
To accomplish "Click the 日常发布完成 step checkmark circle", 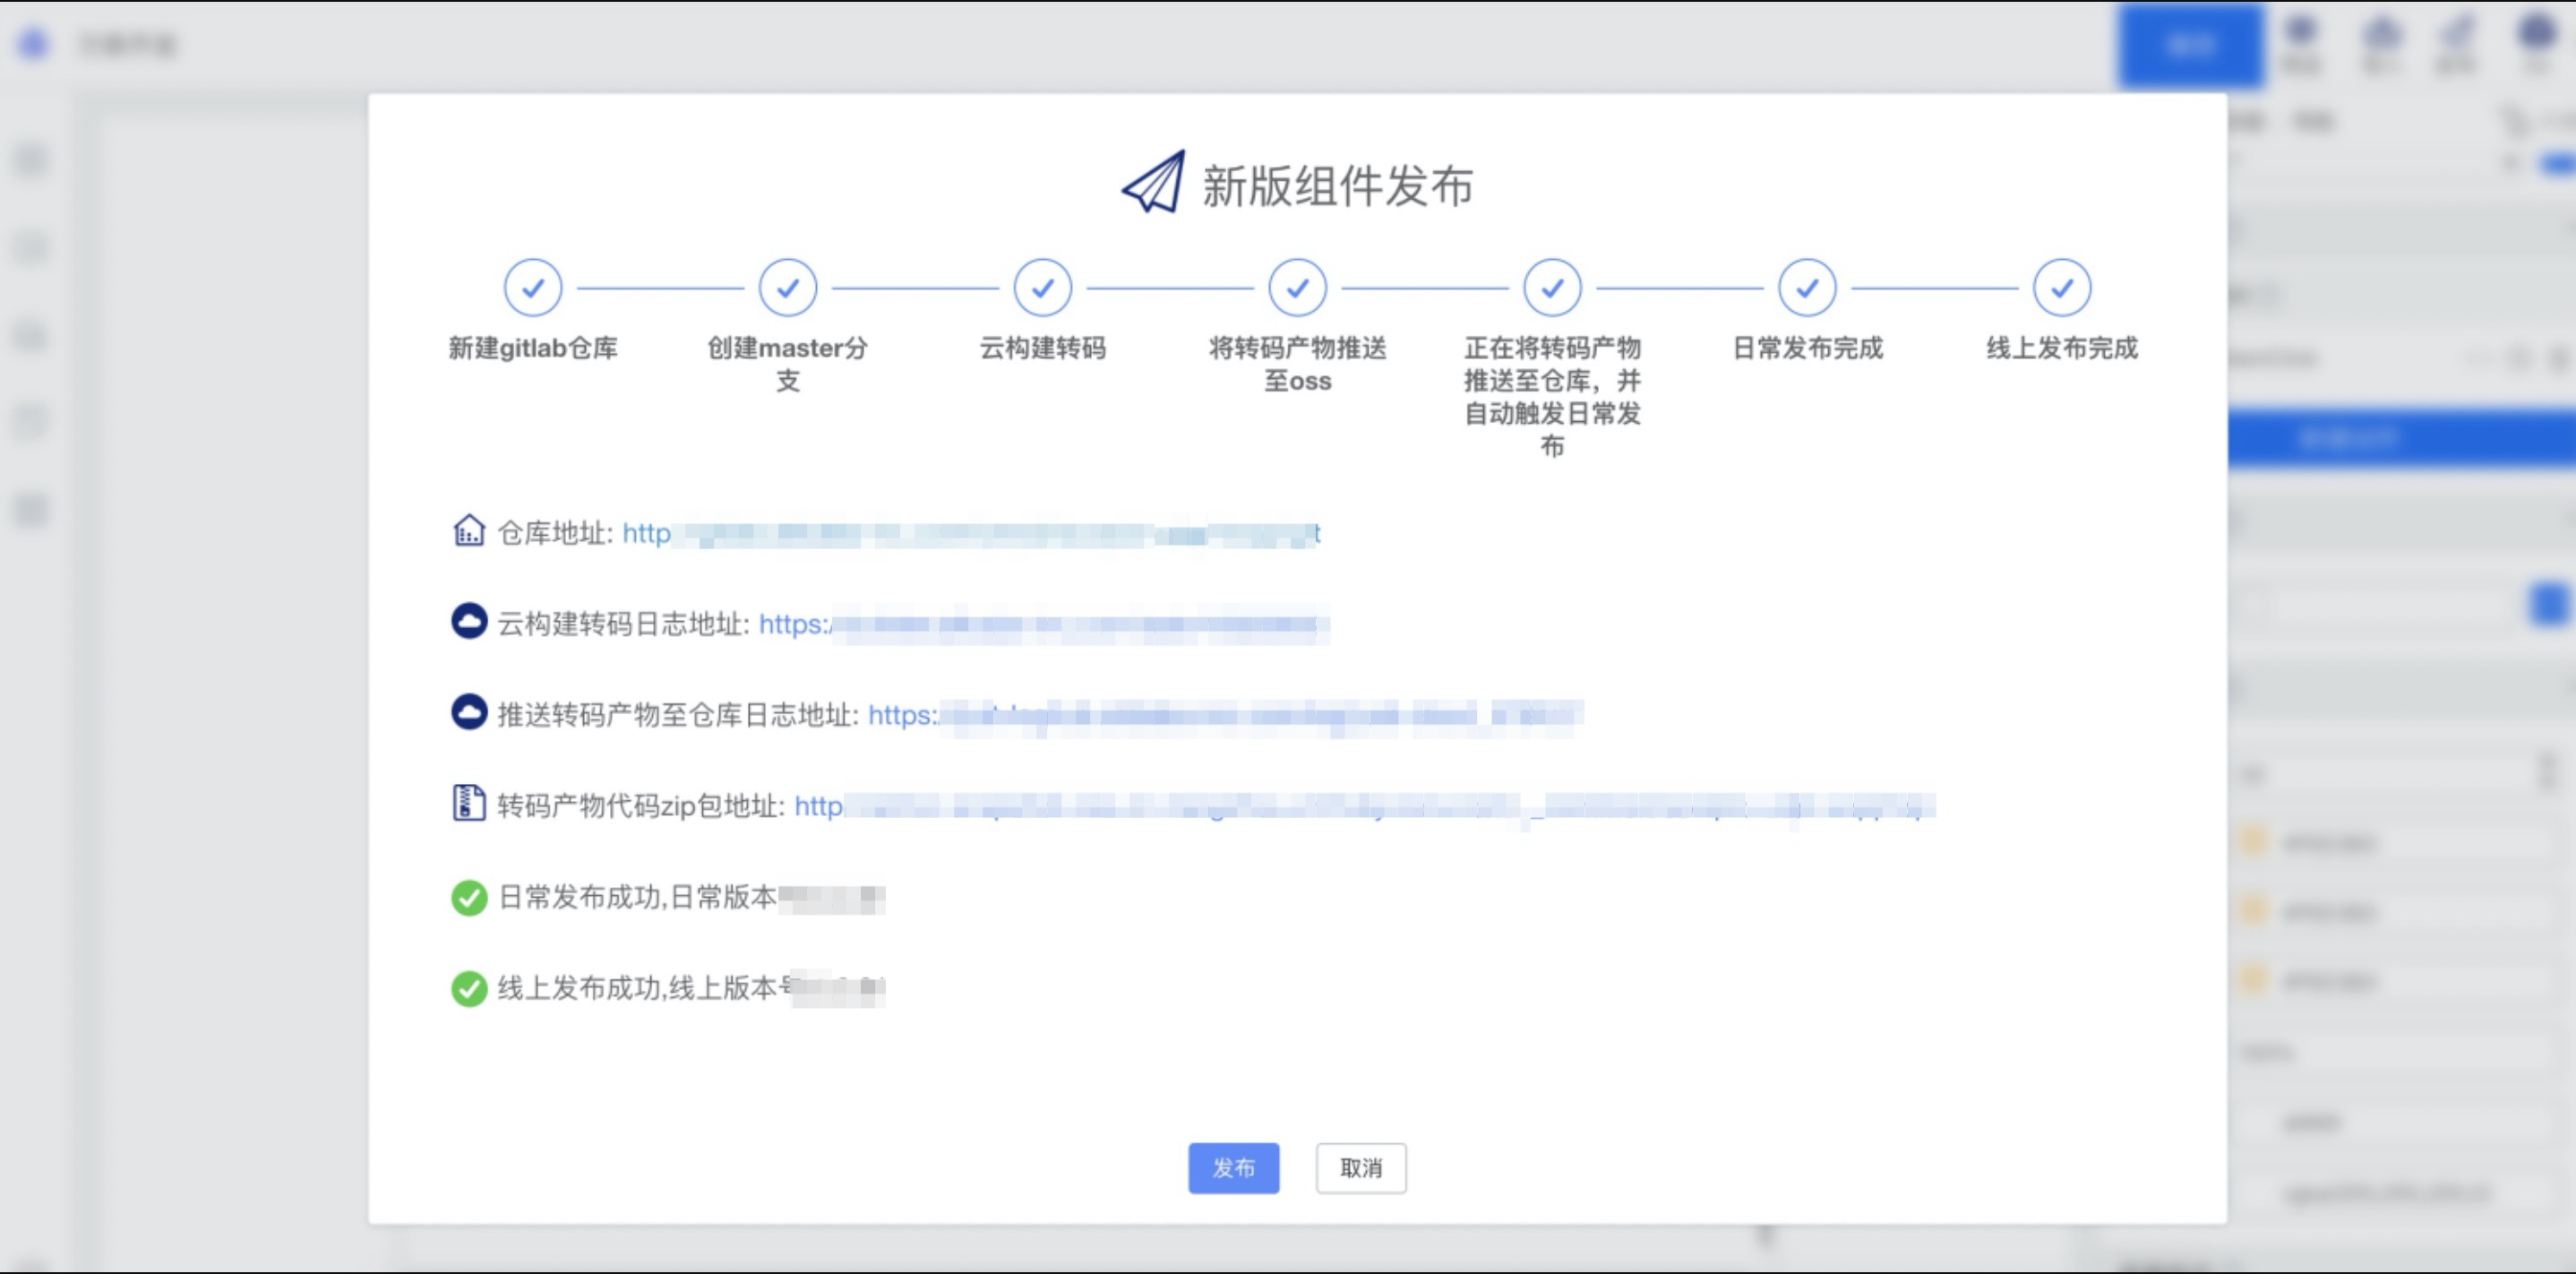I will 1807,288.
